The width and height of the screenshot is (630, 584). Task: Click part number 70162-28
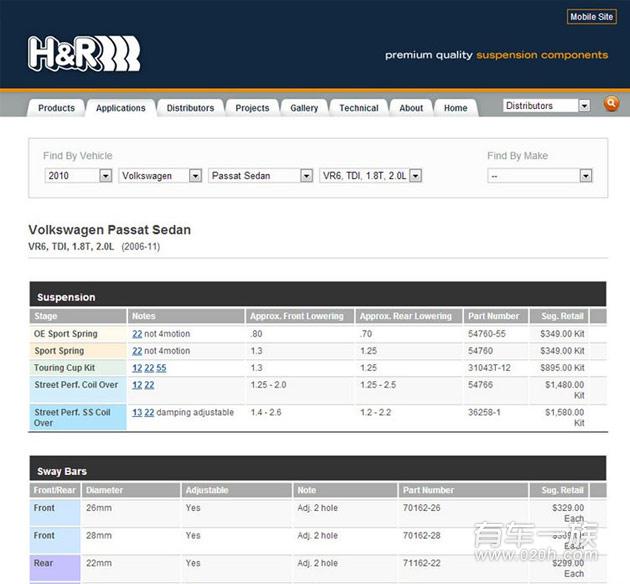[421, 535]
